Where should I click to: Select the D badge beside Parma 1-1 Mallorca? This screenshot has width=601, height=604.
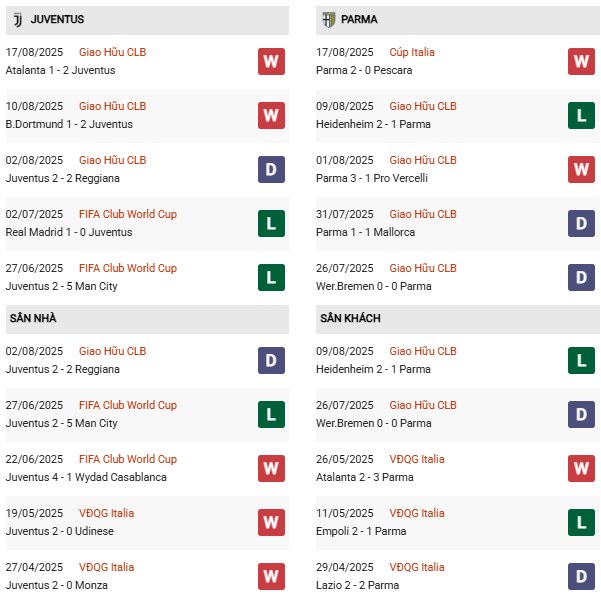coord(581,223)
